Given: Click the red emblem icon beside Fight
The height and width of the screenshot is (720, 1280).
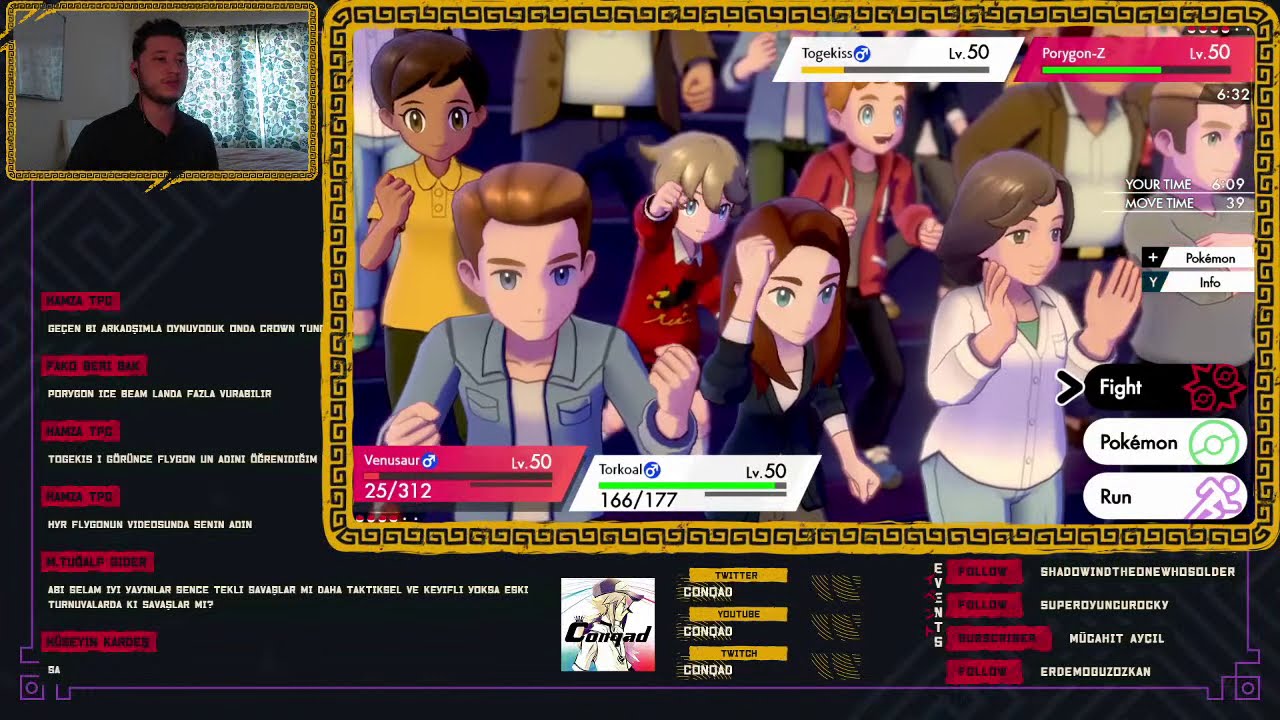Looking at the screenshot, I should click(1214, 388).
